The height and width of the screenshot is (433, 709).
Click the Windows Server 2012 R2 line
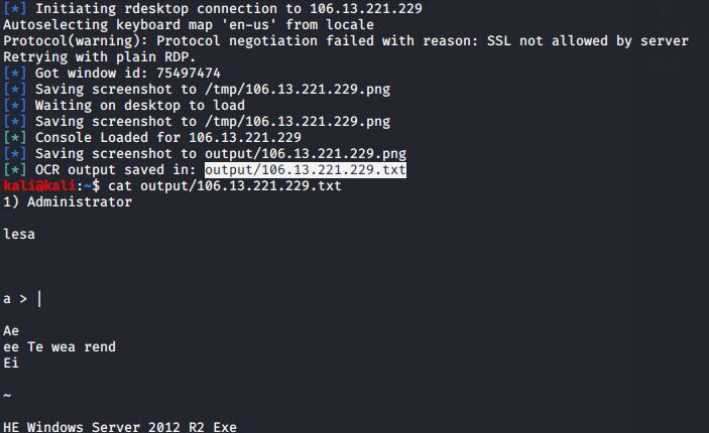120,427
